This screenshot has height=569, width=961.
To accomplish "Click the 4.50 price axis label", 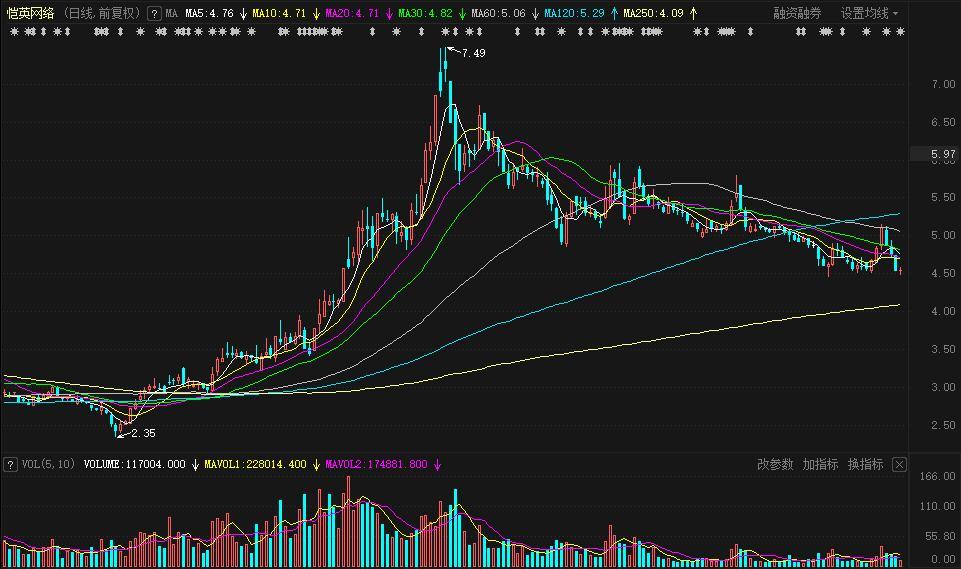I will [943, 273].
